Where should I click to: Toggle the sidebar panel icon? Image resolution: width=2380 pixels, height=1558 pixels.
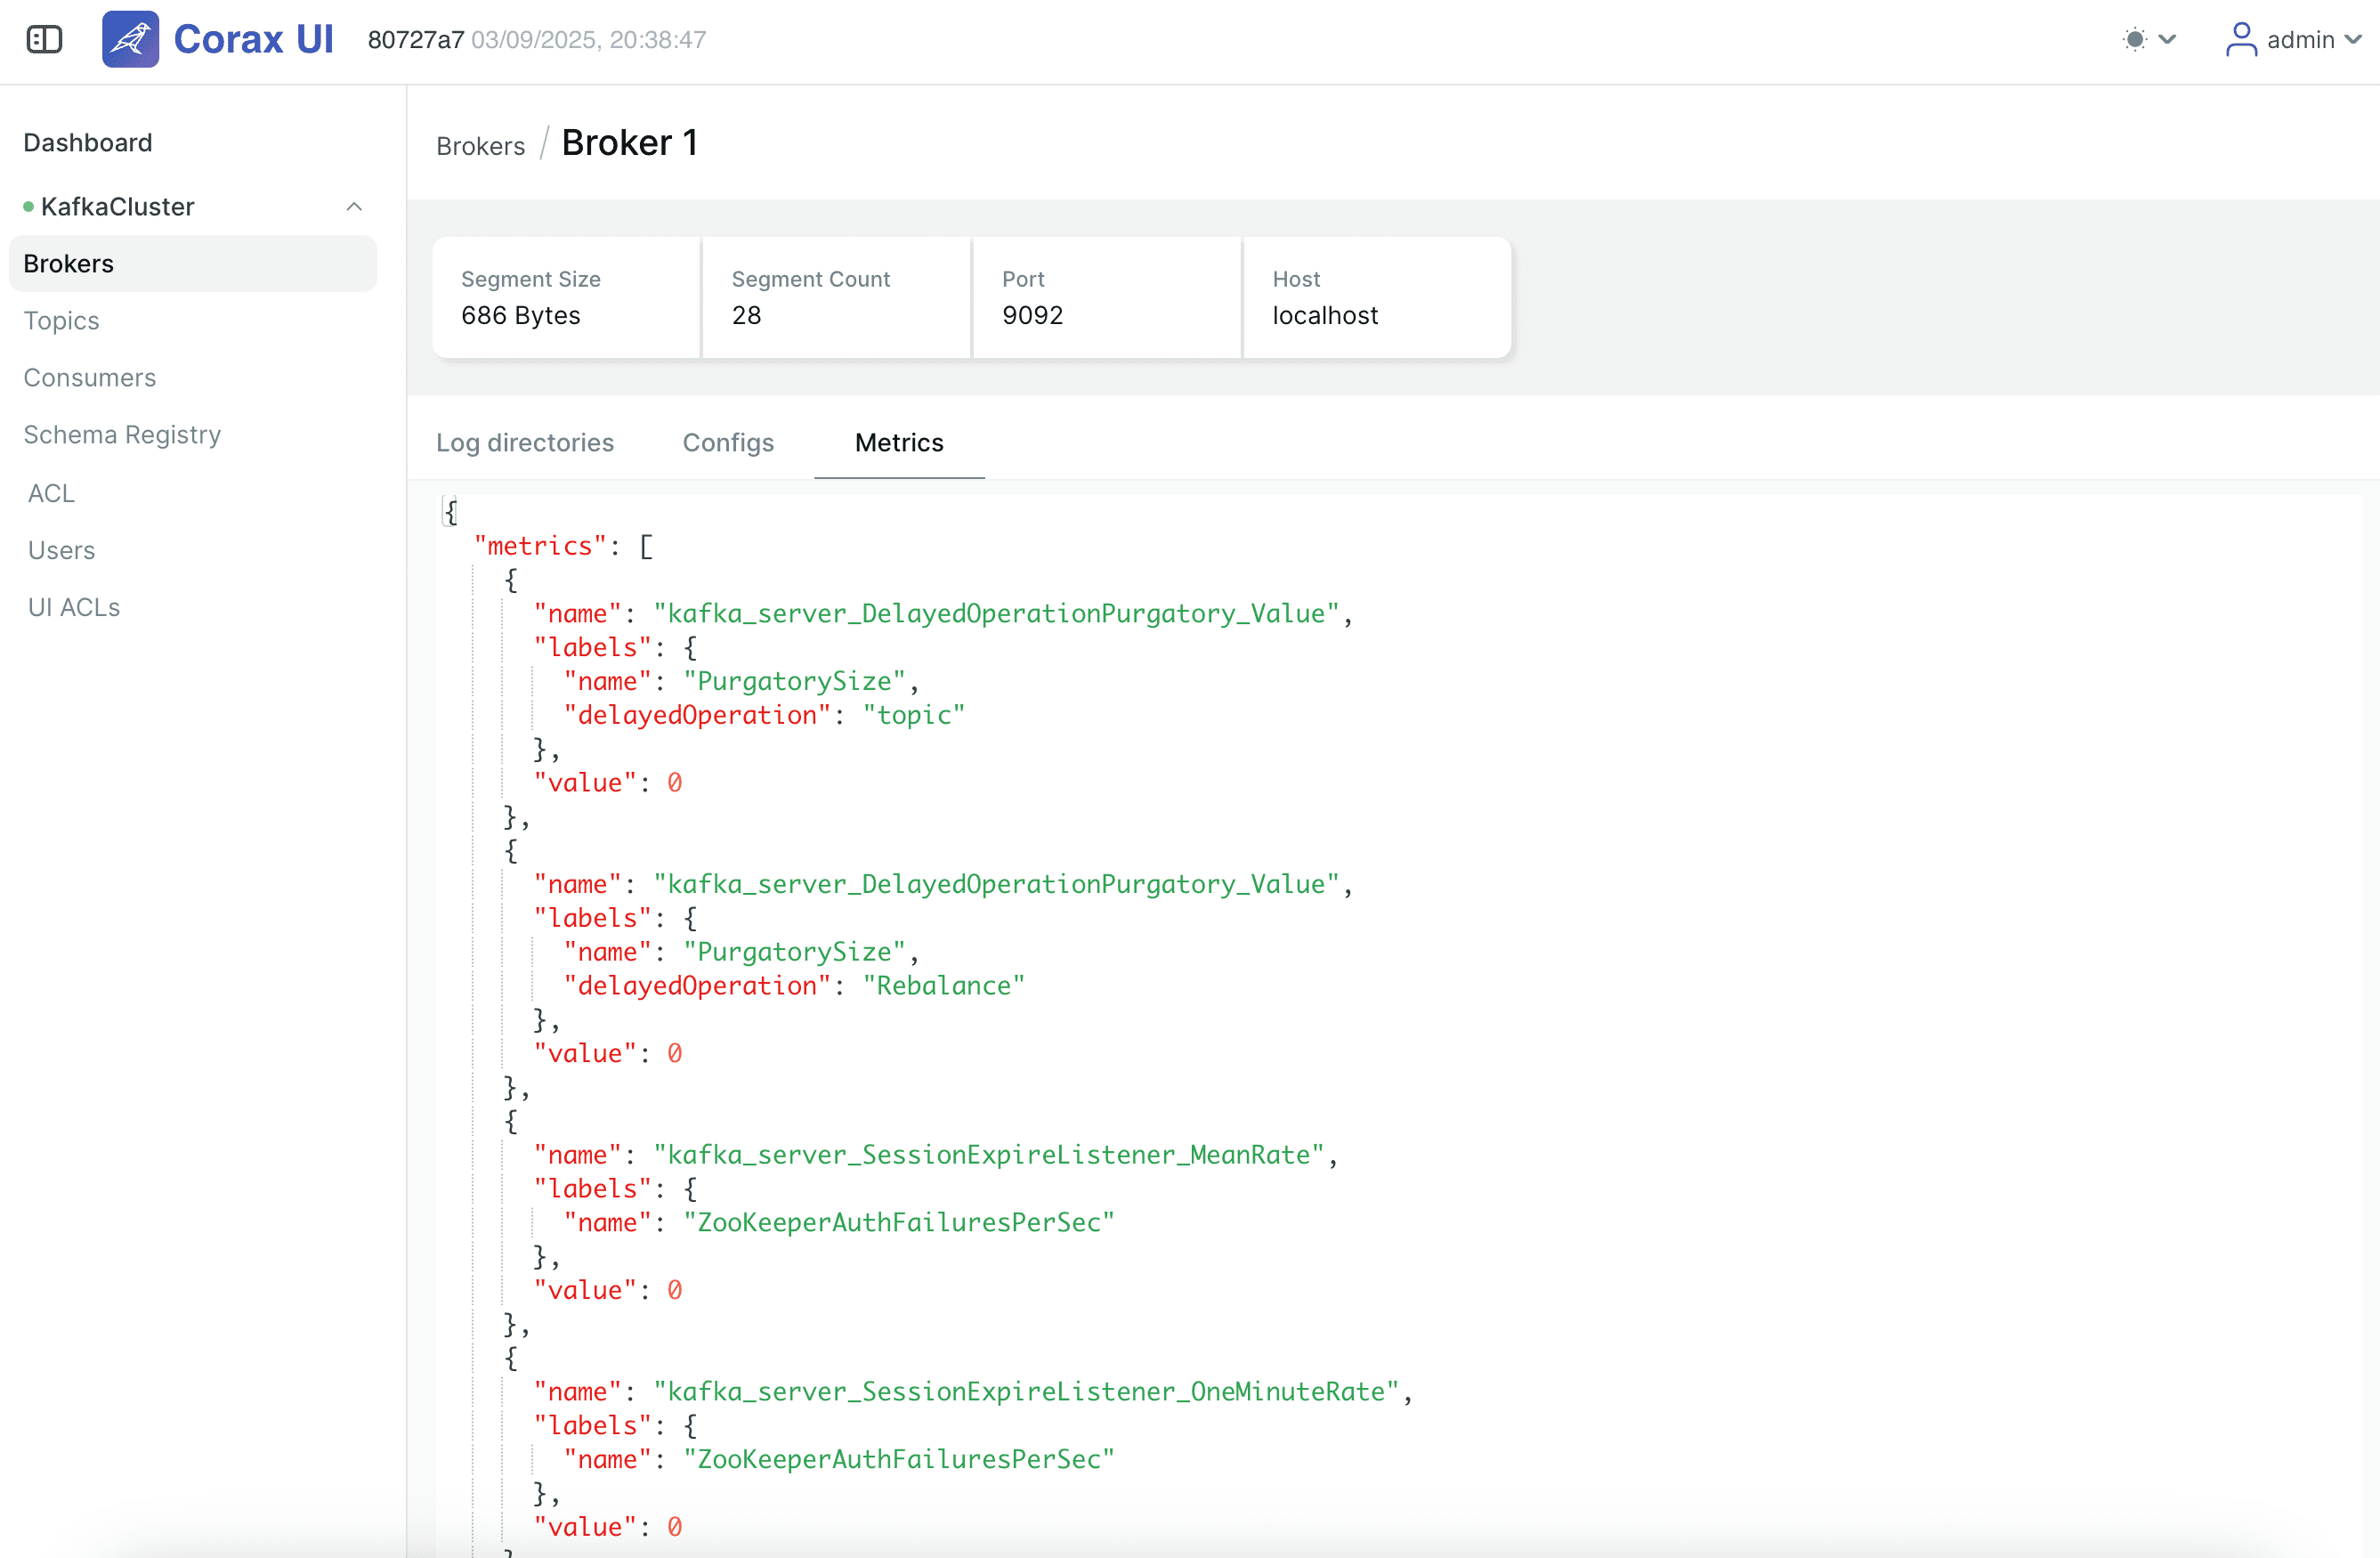point(44,40)
